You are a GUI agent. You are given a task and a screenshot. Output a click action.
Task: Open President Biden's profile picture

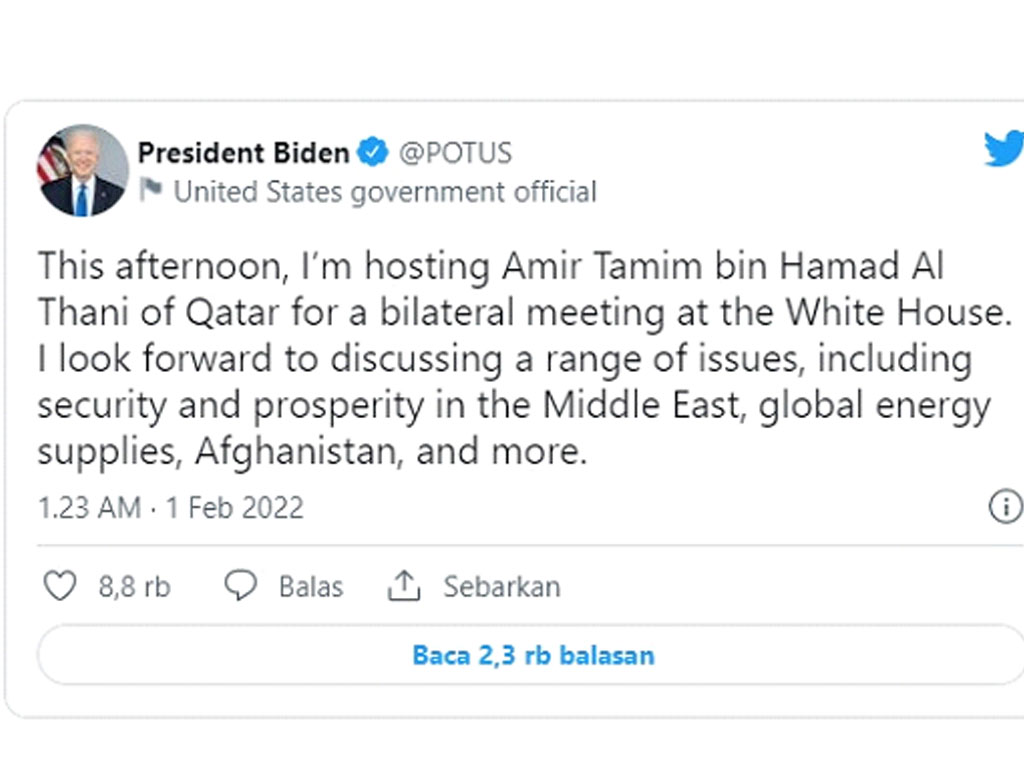(x=82, y=171)
